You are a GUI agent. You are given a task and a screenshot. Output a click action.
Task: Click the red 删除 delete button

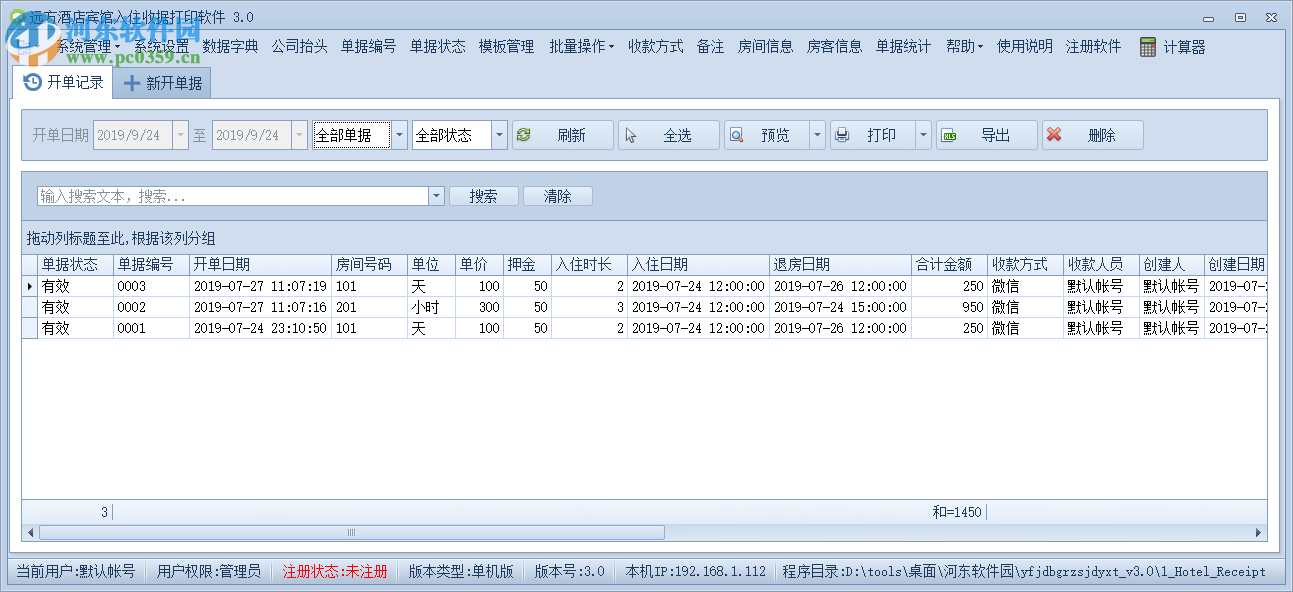click(1093, 135)
